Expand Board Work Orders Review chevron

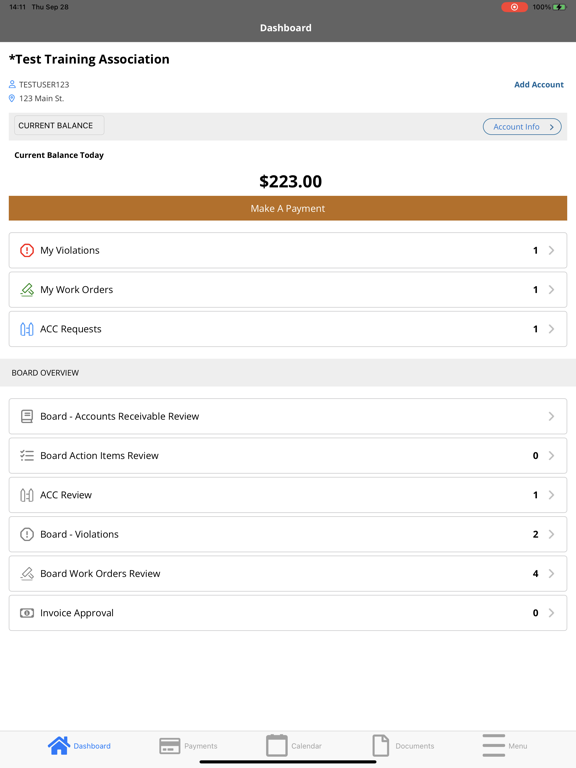(552, 574)
